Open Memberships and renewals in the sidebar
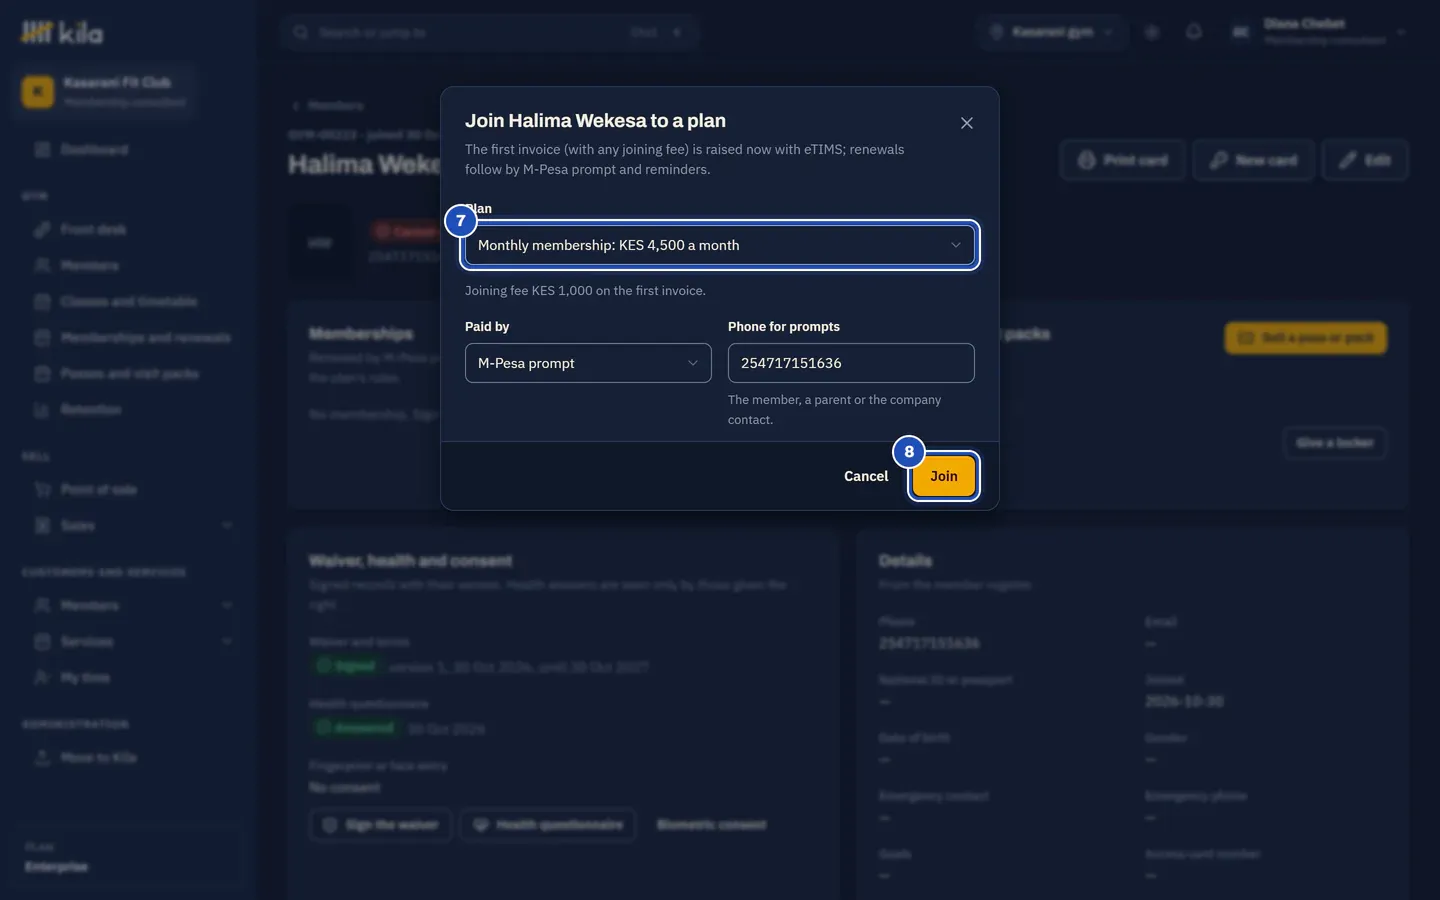Viewport: 1440px width, 900px height. coord(130,338)
